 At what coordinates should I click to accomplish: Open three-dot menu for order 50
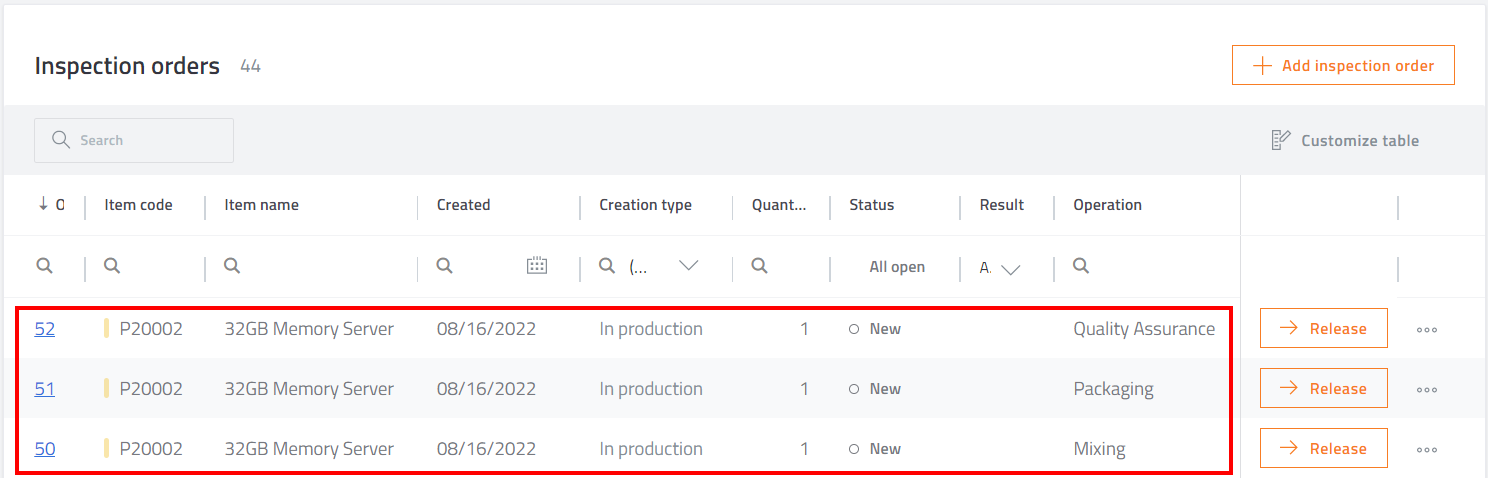[1427, 449]
